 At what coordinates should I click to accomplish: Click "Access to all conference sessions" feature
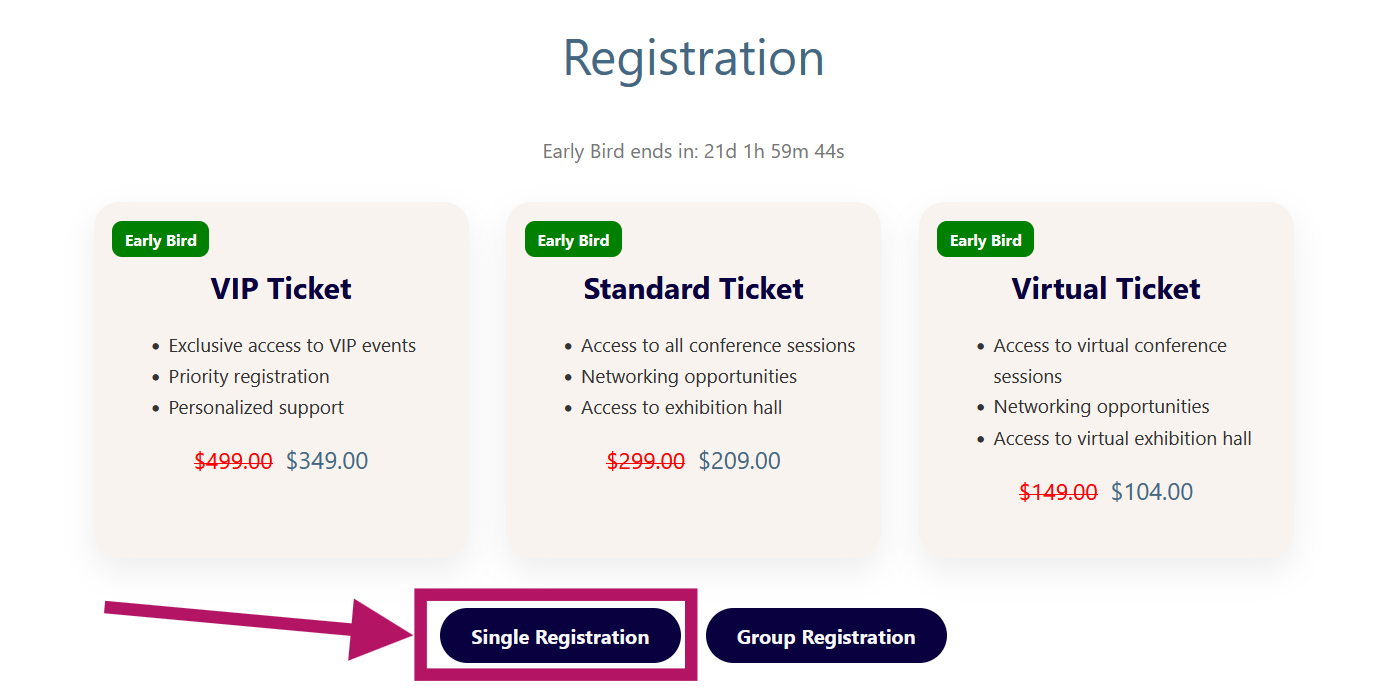tap(718, 346)
